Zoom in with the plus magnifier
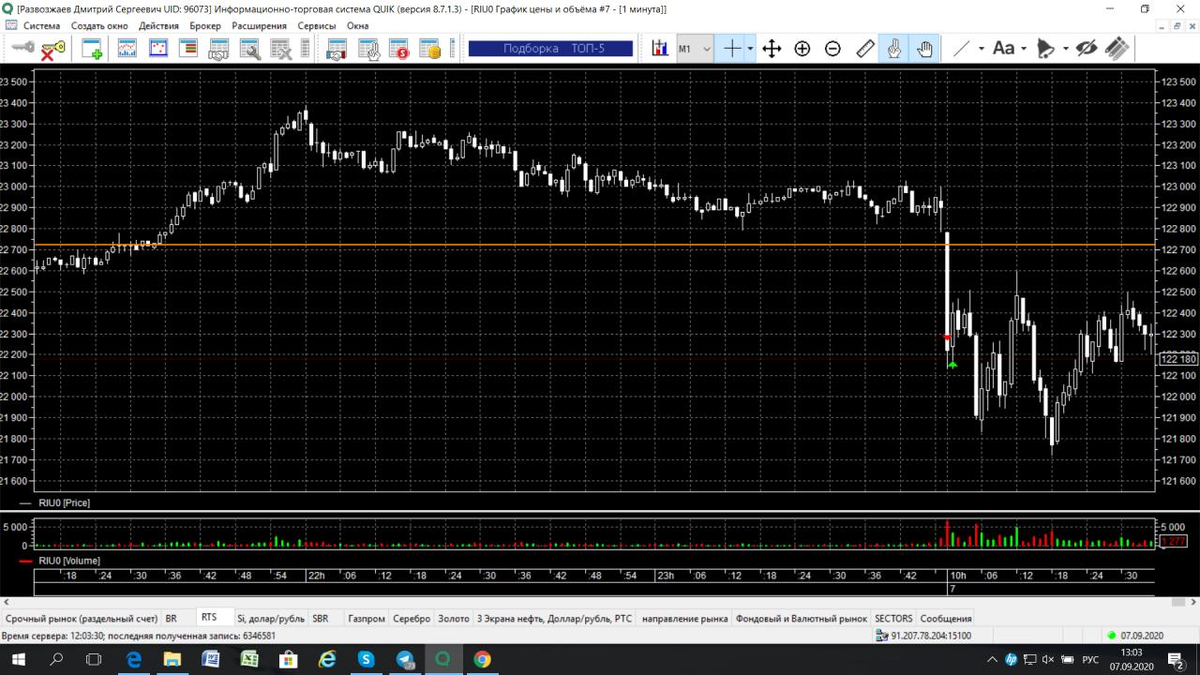This screenshot has width=1200, height=675. (x=802, y=48)
